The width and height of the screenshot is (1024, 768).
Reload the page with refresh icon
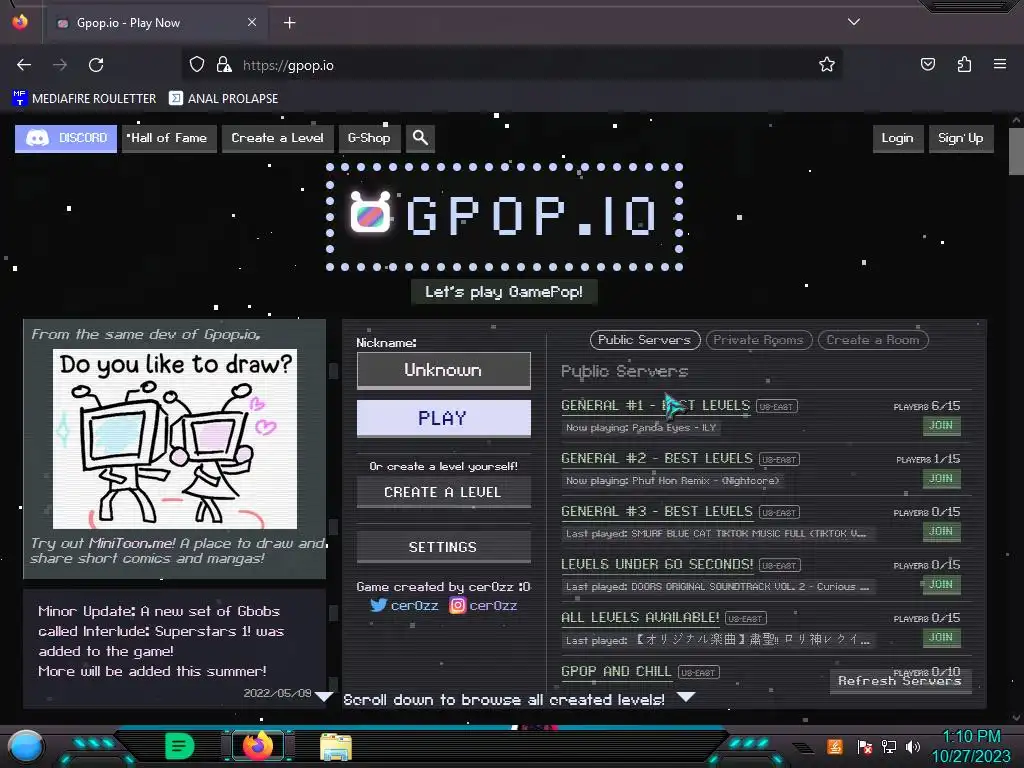[x=96, y=65]
